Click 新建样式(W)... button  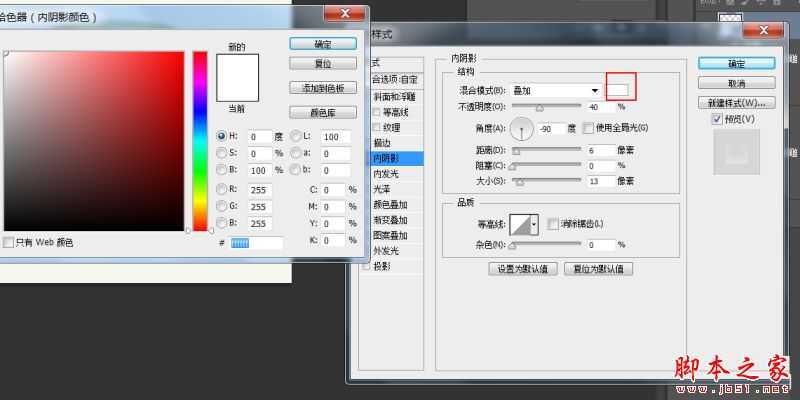(x=739, y=103)
